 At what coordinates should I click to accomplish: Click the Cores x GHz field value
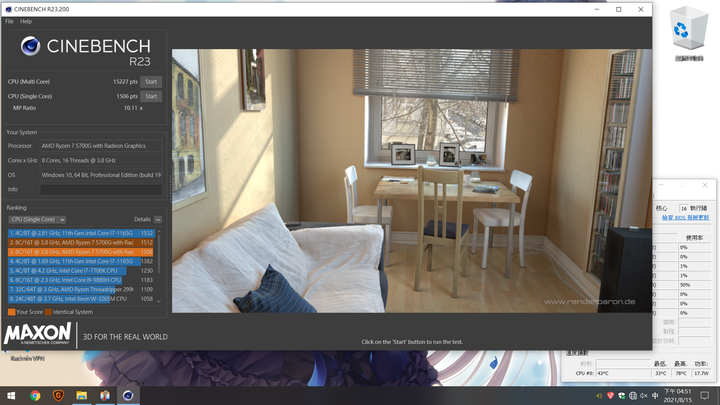101,161
